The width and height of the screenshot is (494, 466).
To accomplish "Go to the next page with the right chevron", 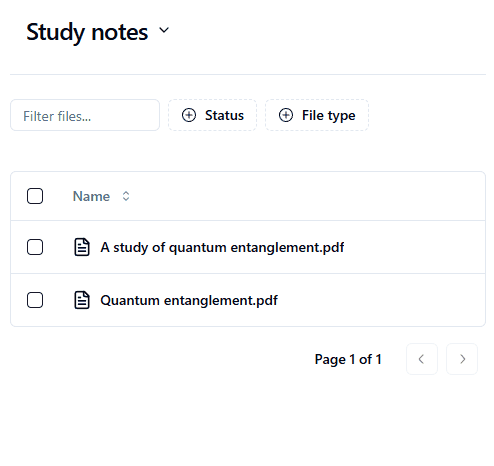I will (462, 359).
